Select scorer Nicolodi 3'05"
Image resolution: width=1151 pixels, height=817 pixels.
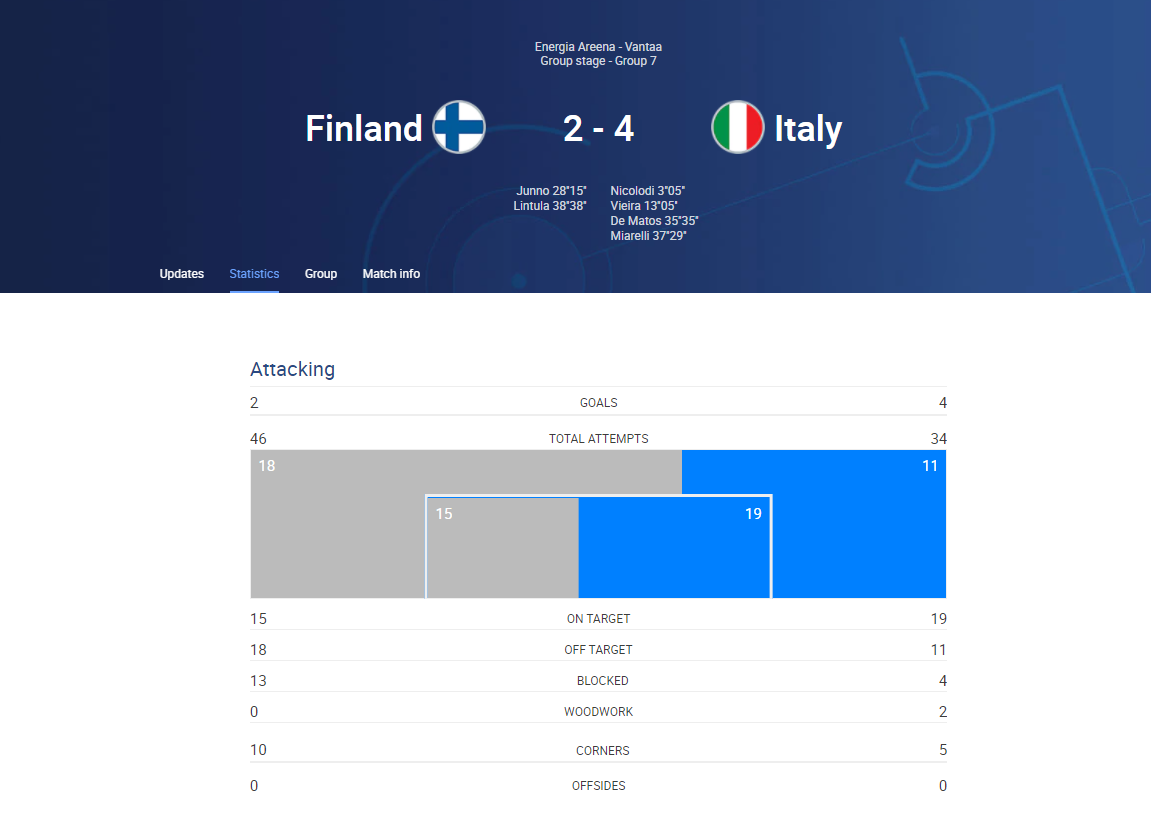tap(647, 191)
